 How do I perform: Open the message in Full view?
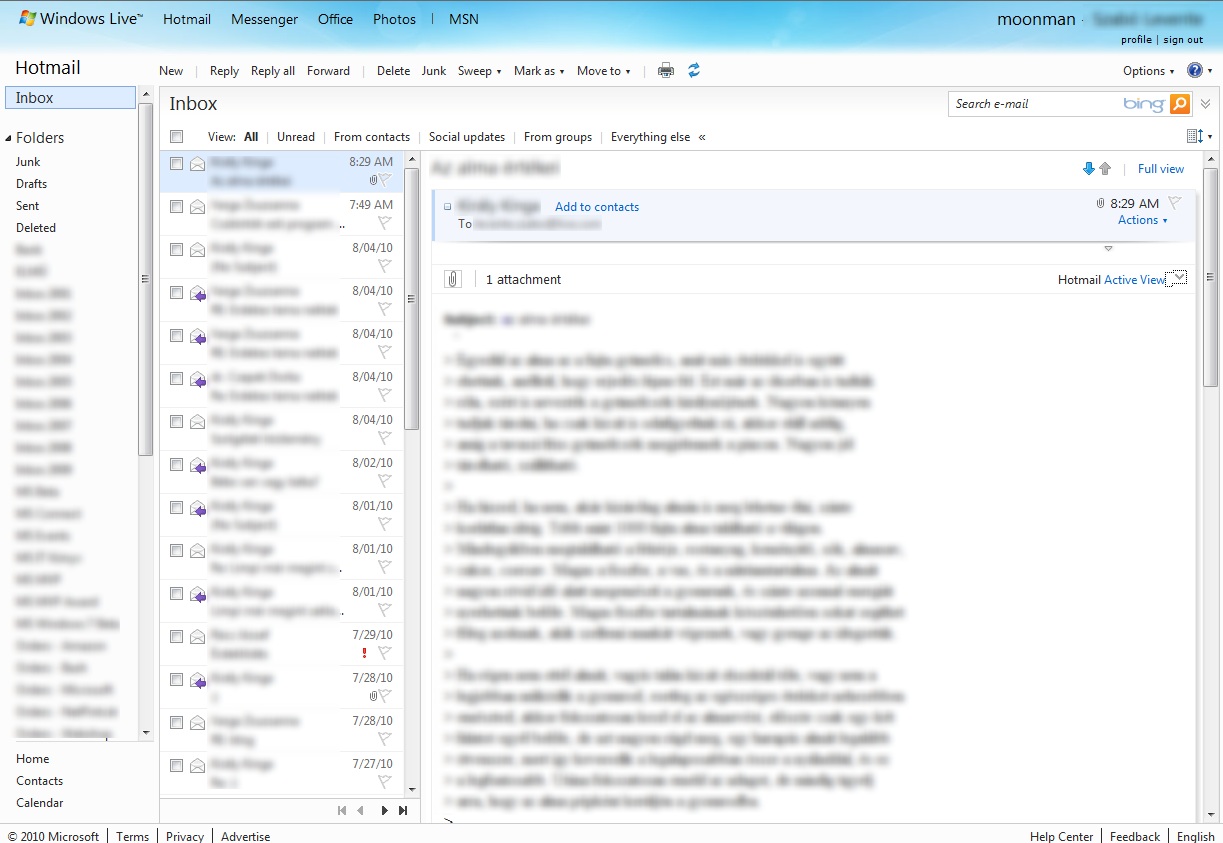(x=1161, y=169)
